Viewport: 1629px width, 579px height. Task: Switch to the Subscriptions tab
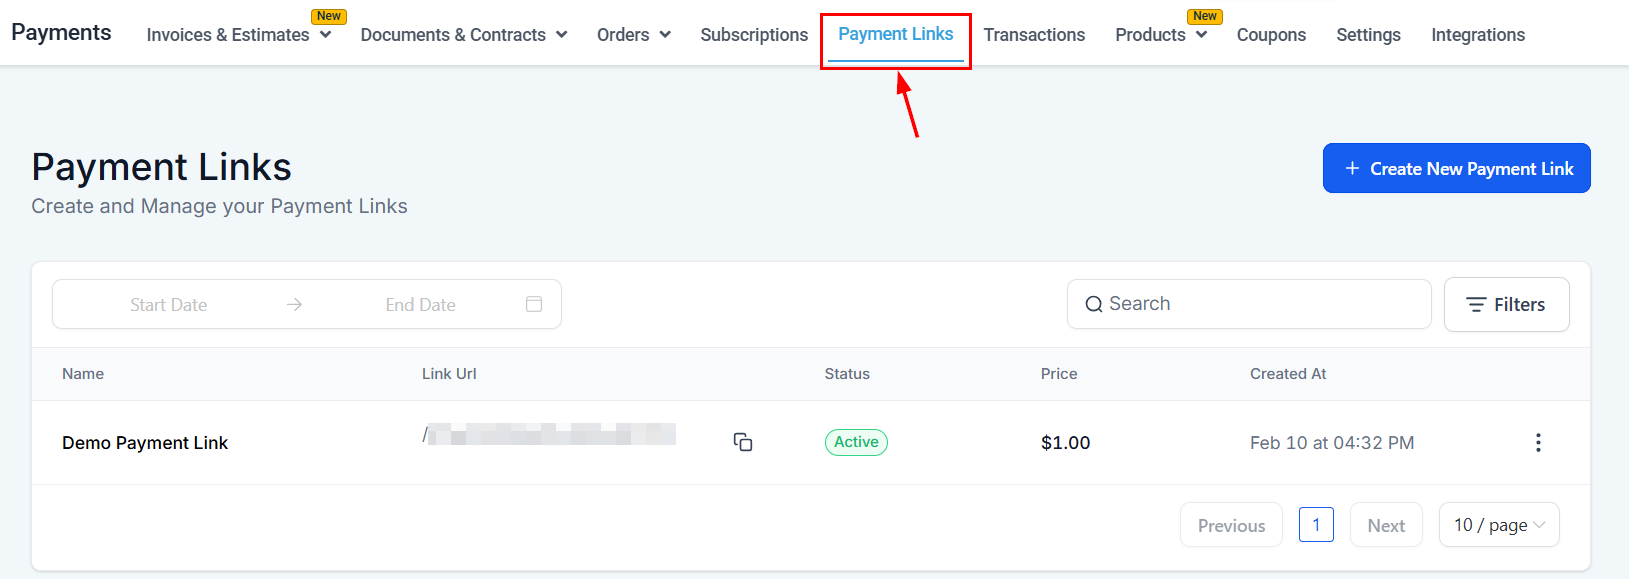(754, 35)
